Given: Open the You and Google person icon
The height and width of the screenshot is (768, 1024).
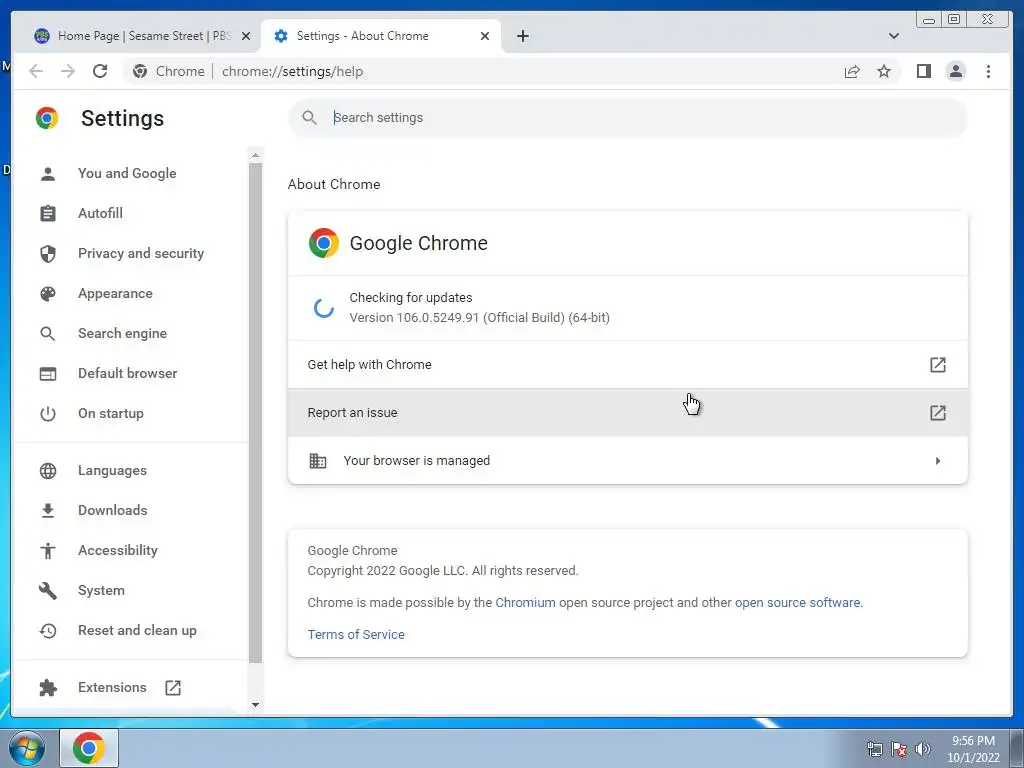Looking at the screenshot, I should coord(48,174).
